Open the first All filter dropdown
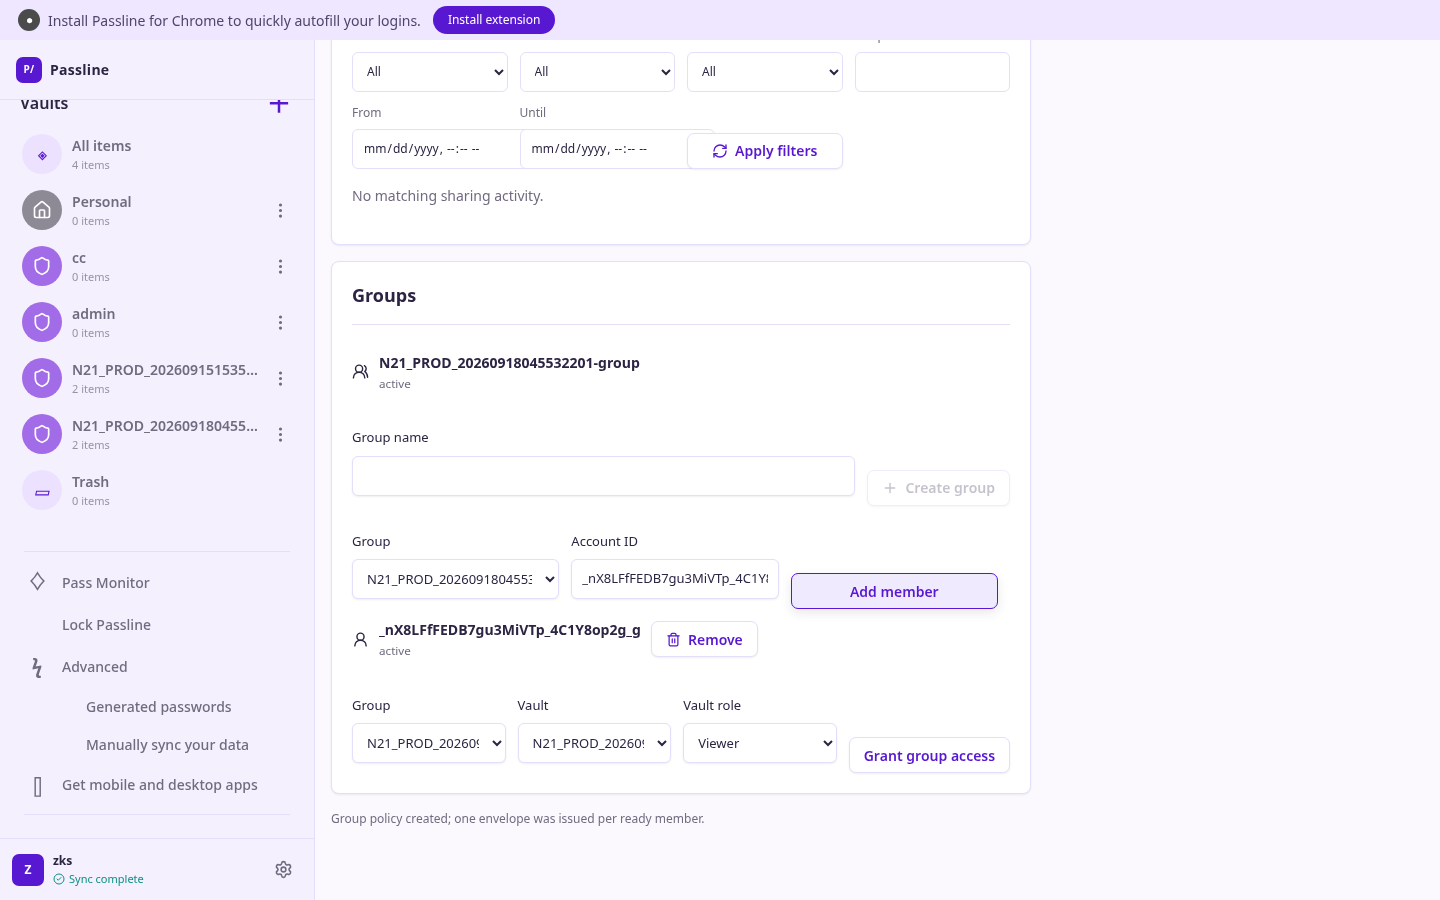 pyautogui.click(x=430, y=72)
